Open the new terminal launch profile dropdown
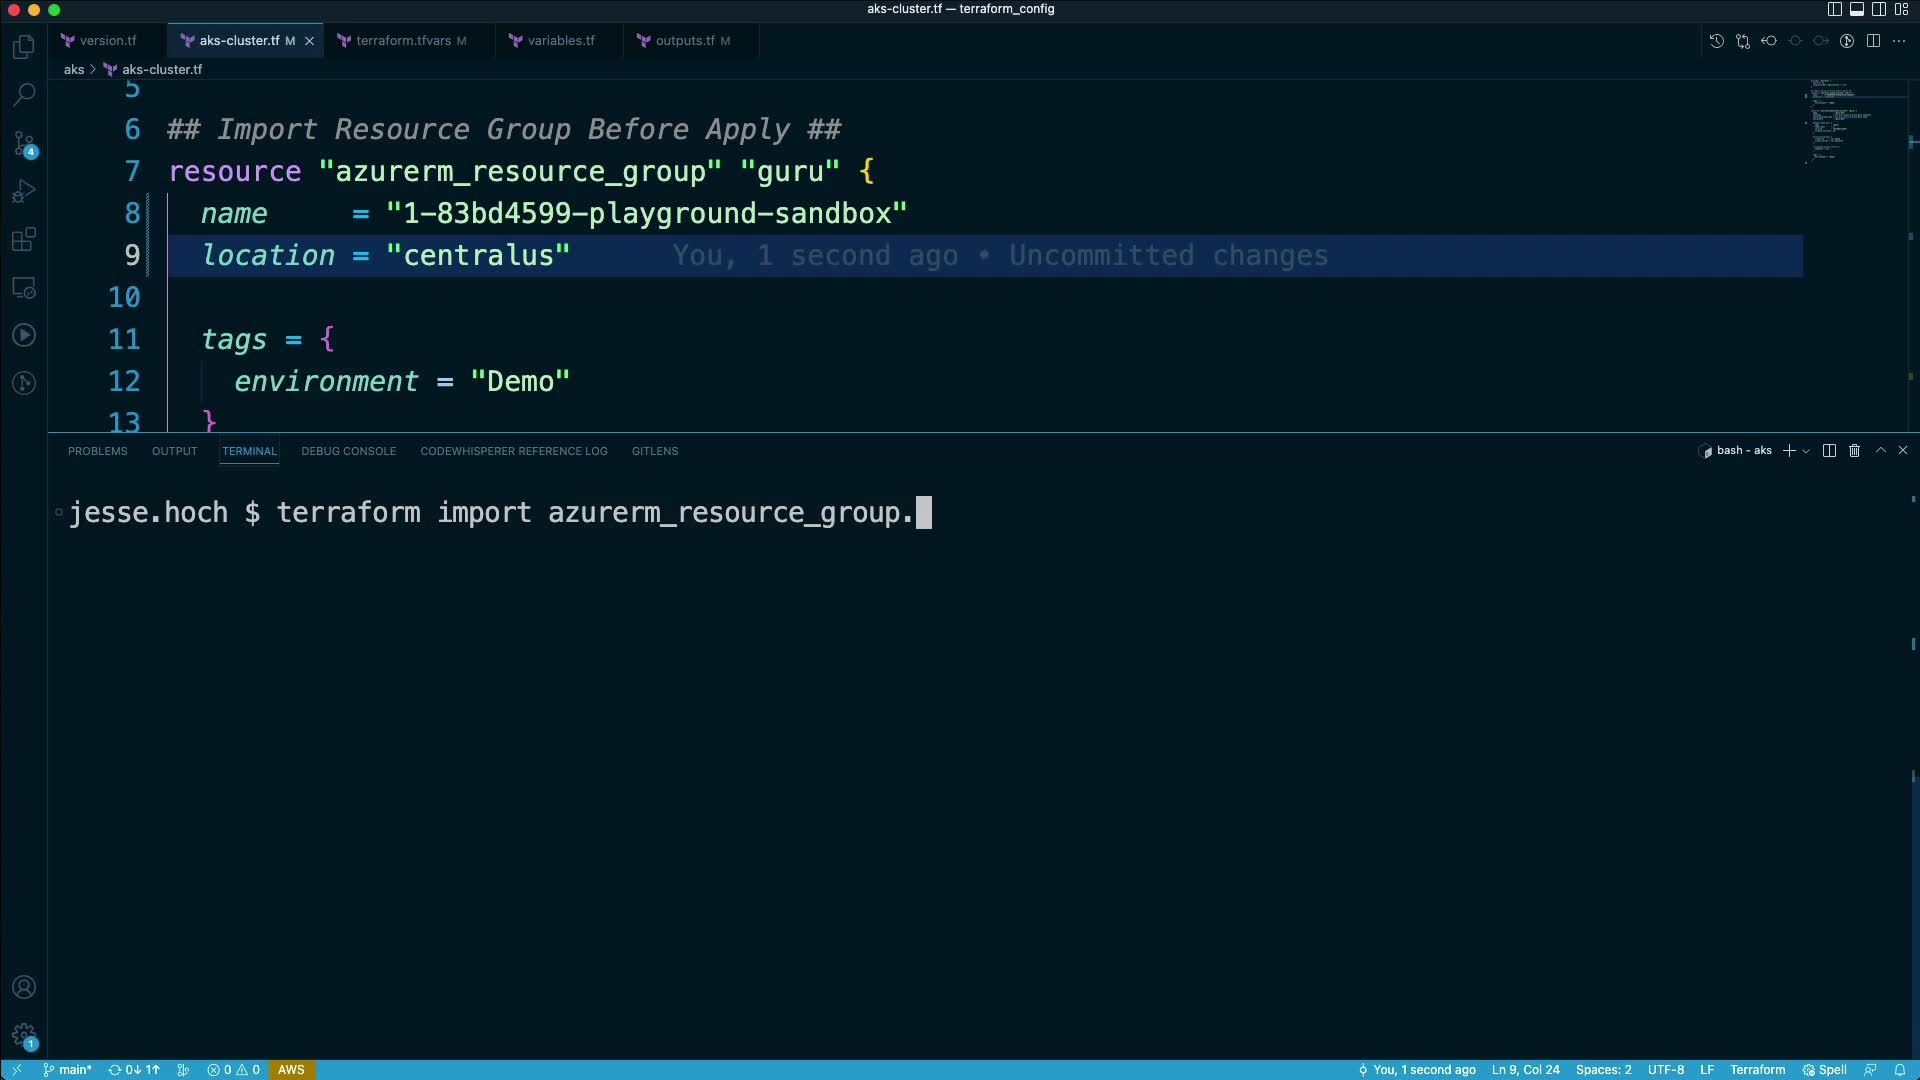Screen dimensions: 1920x1080 pos(1806,451)
